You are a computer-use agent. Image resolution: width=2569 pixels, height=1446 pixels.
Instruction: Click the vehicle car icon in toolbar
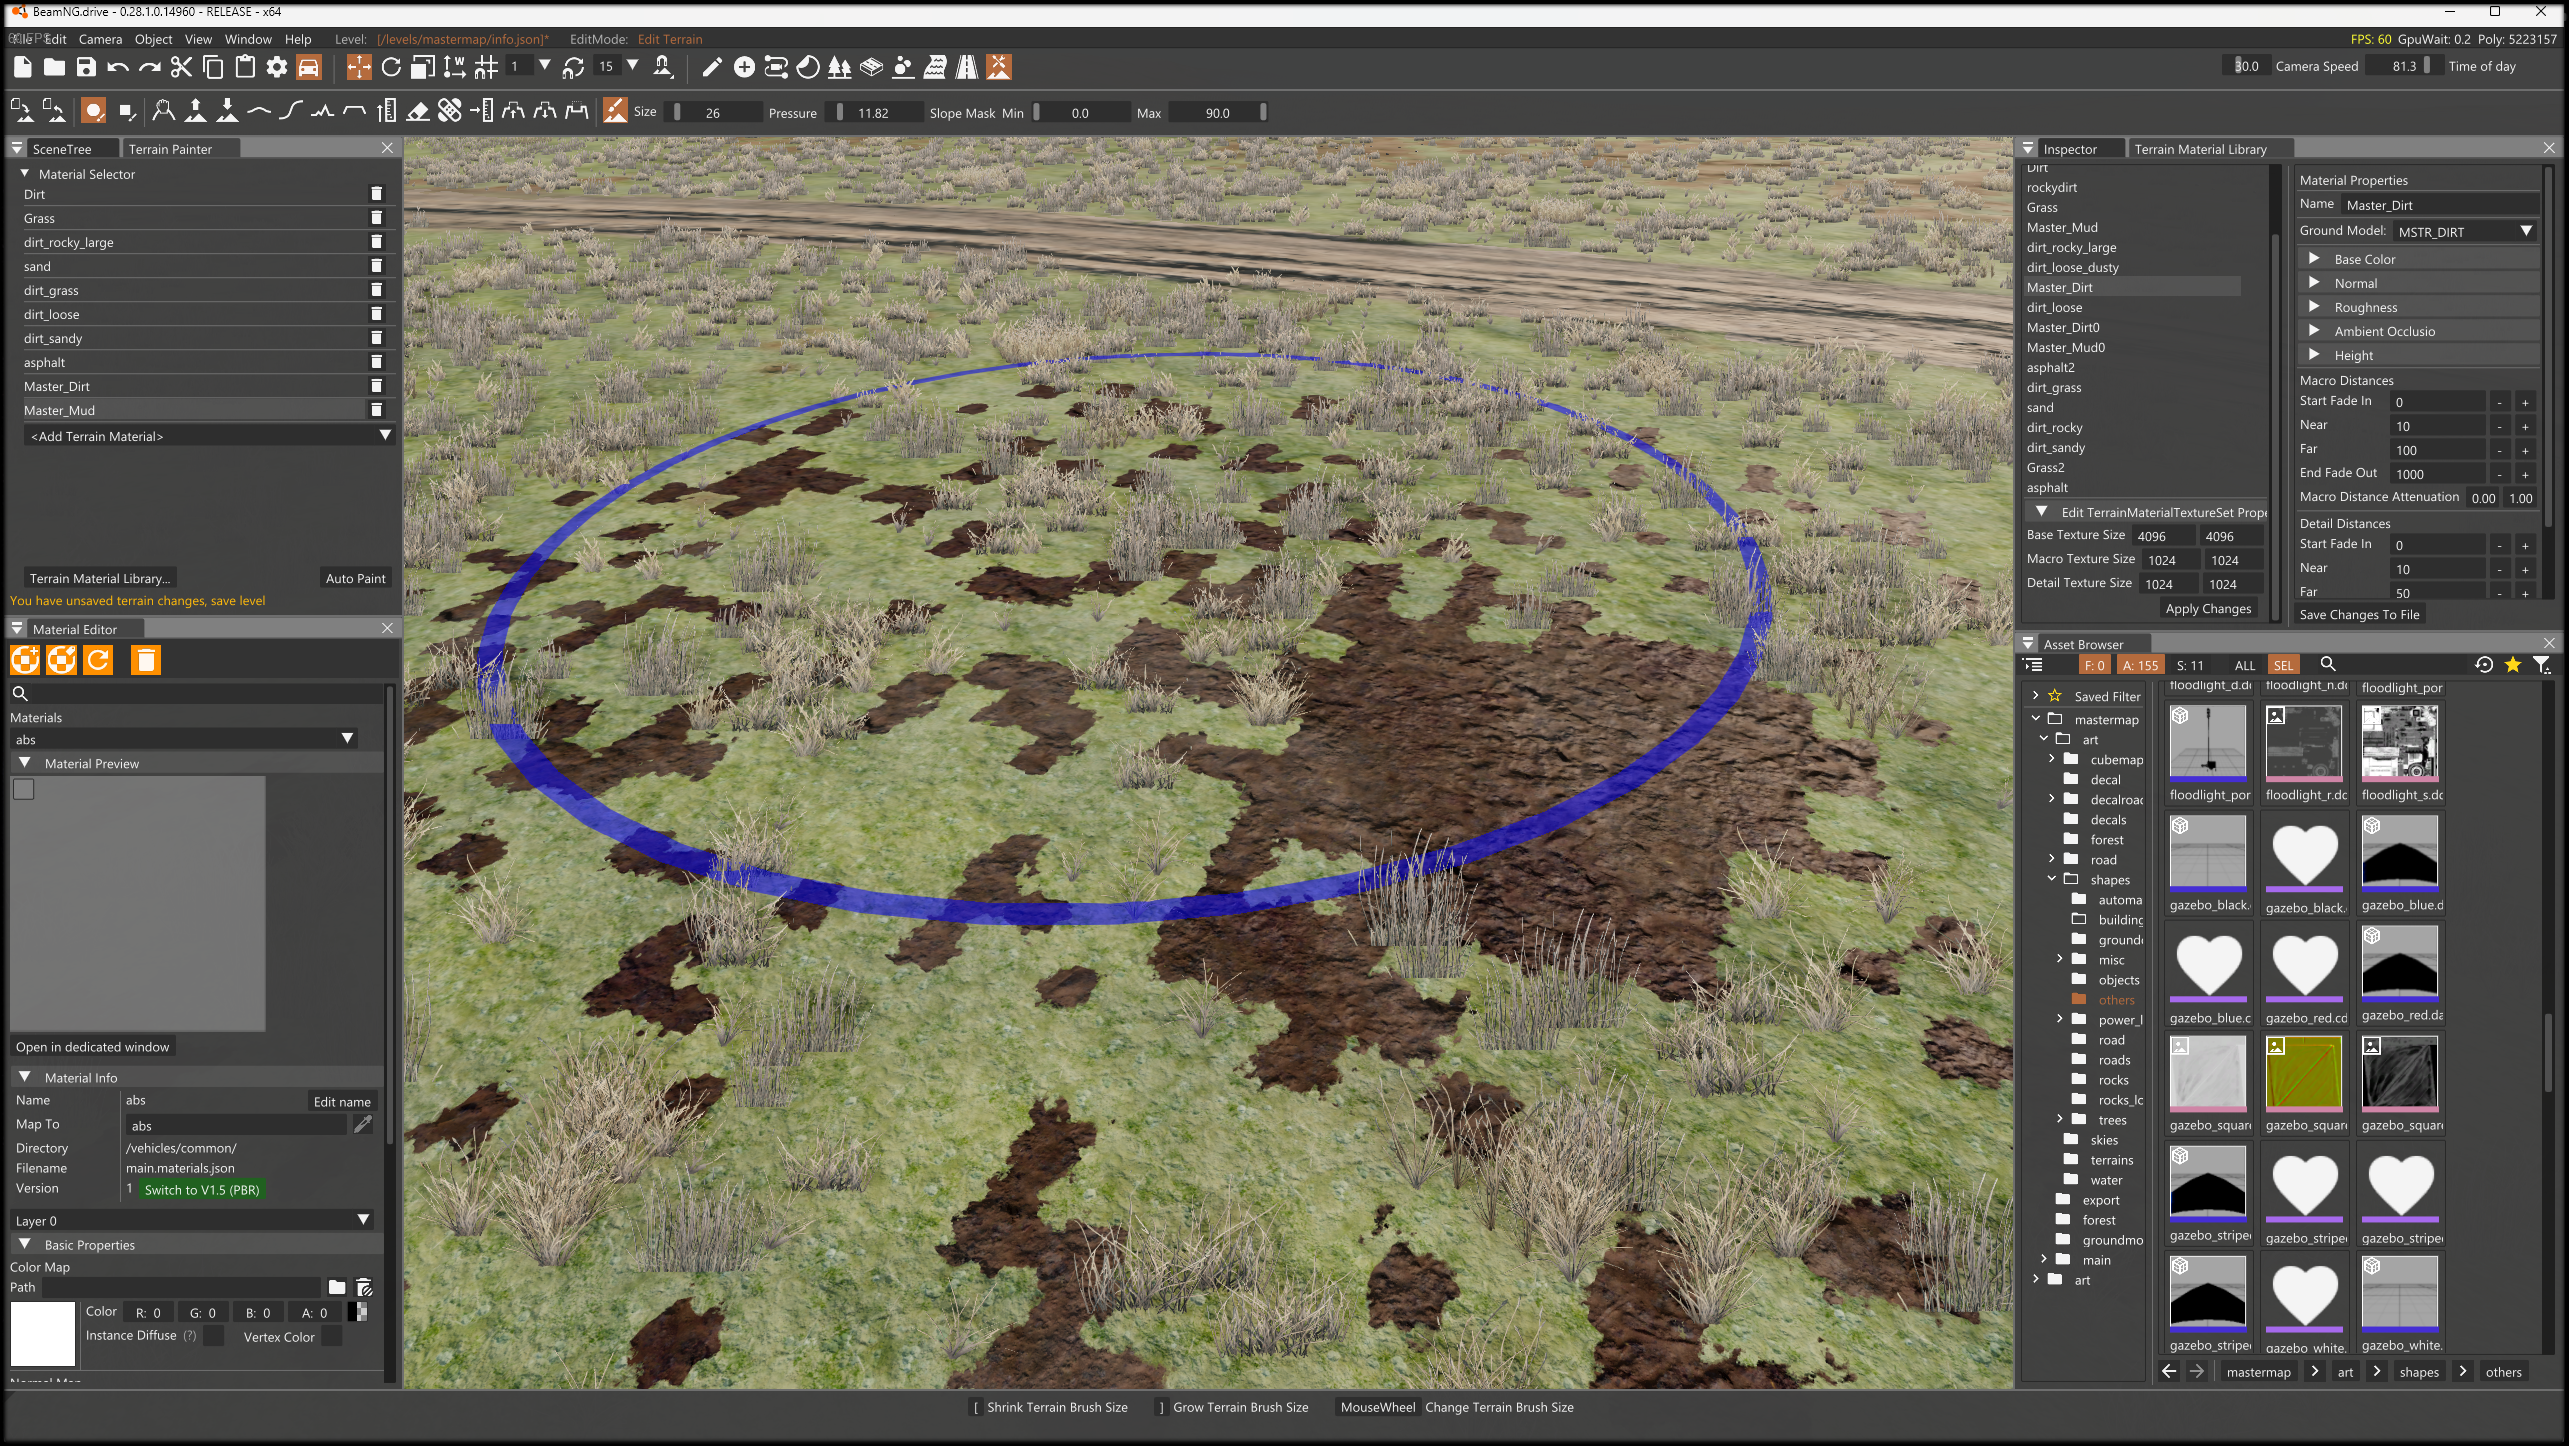point(309,67)
